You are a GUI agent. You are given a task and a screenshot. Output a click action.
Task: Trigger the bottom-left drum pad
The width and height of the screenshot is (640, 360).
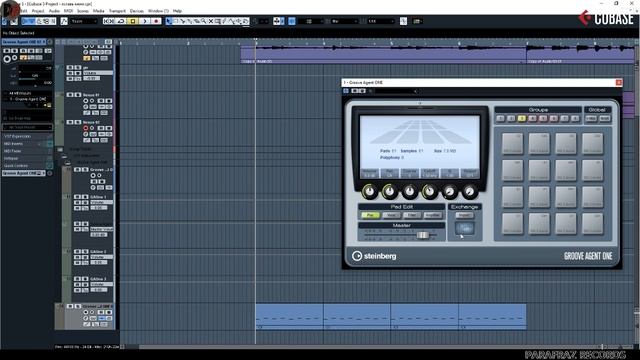point(512,224)
